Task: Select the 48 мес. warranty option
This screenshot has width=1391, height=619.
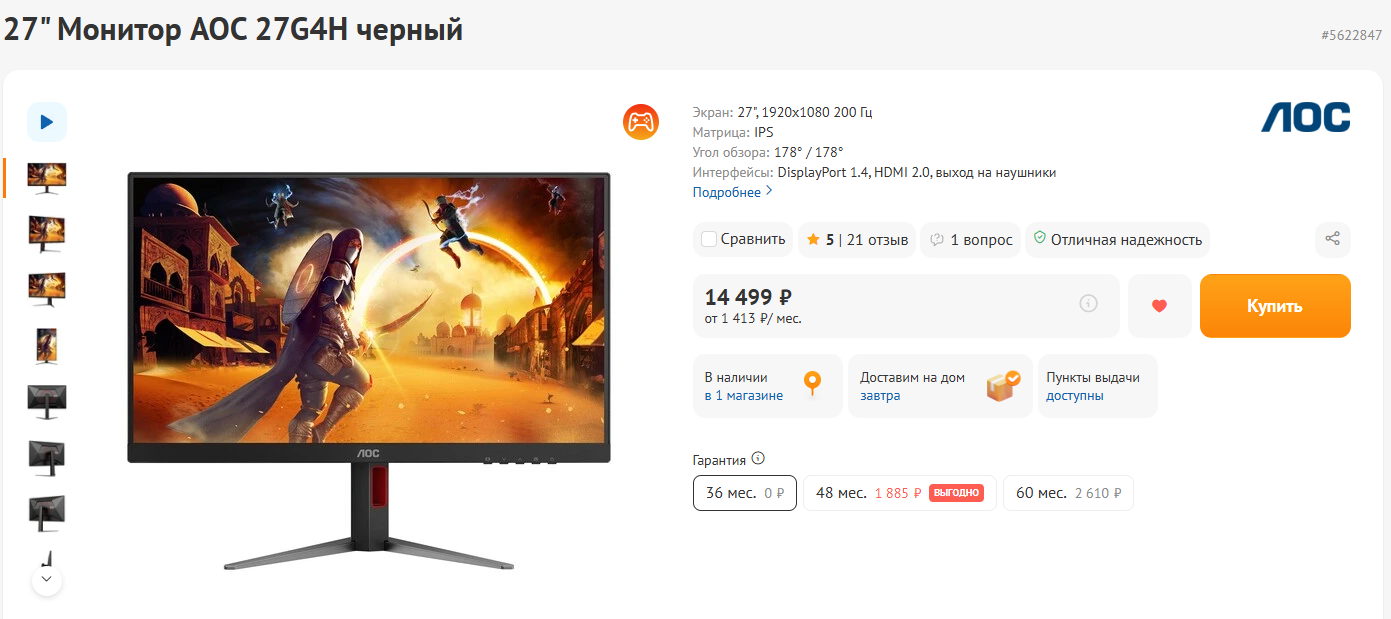Action: pyautogui.click(x=900, y=493)
